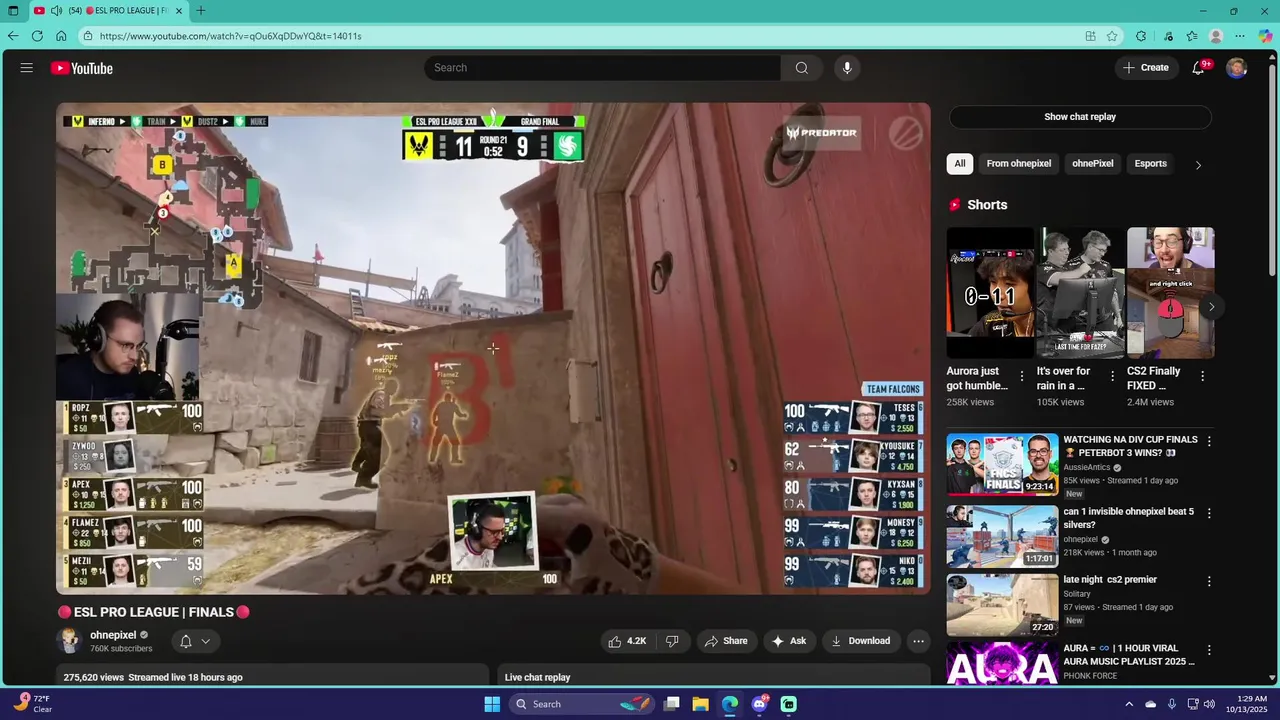The width and height of the screenshot is (1280, 720).
Task: Open the late night cs2 premier thumbnail
Action: pos(1002,605)
